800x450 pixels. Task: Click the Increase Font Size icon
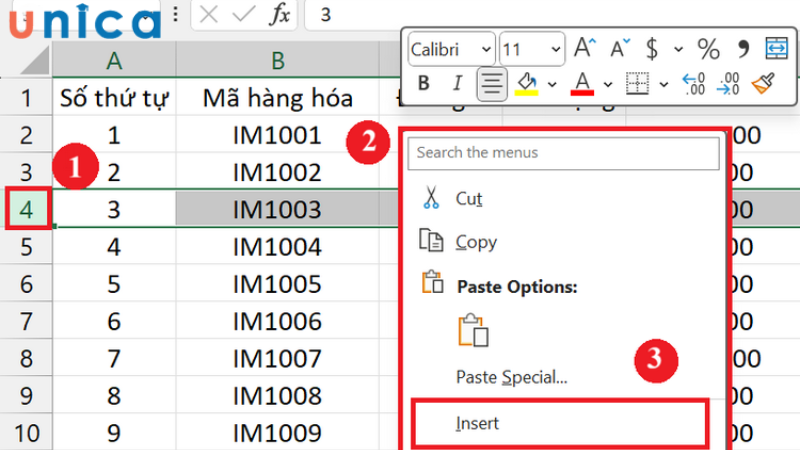coord(585,48)
